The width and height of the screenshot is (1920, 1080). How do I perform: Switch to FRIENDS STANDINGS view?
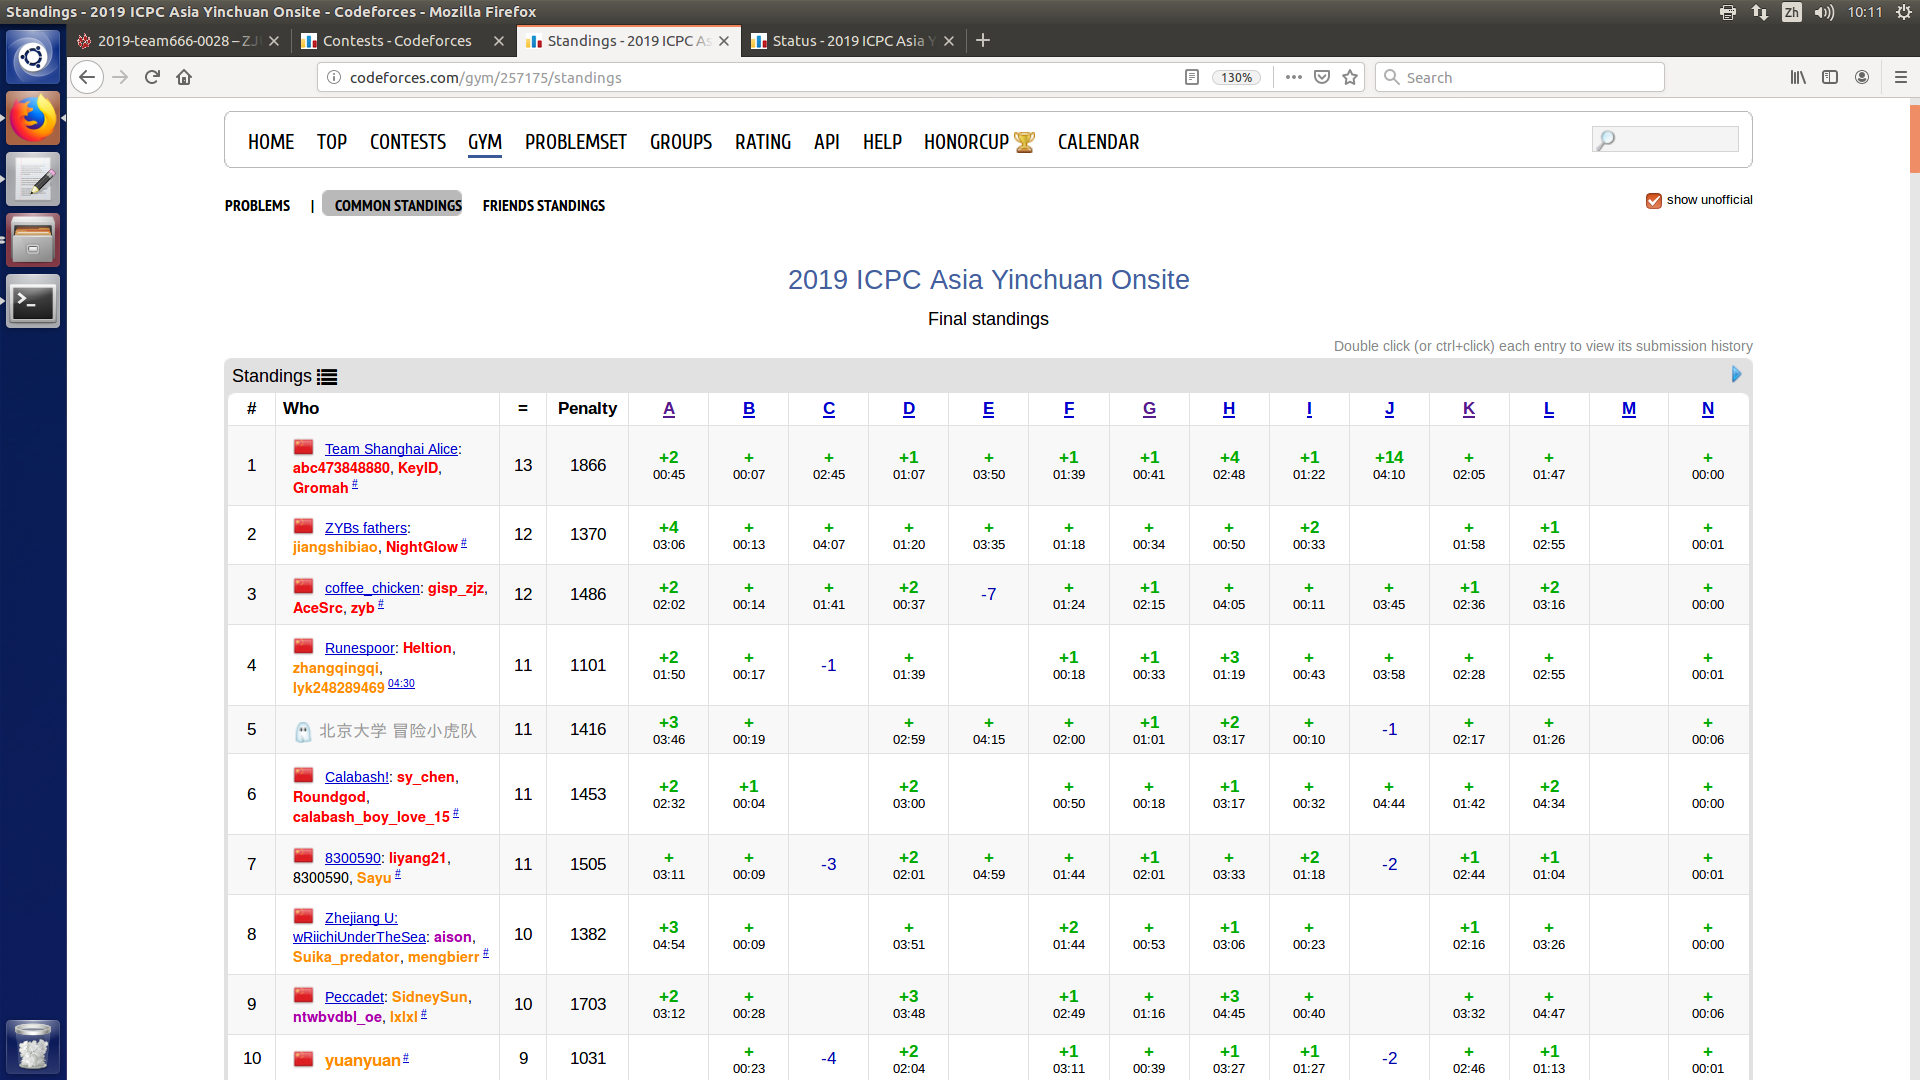(543, 206)
